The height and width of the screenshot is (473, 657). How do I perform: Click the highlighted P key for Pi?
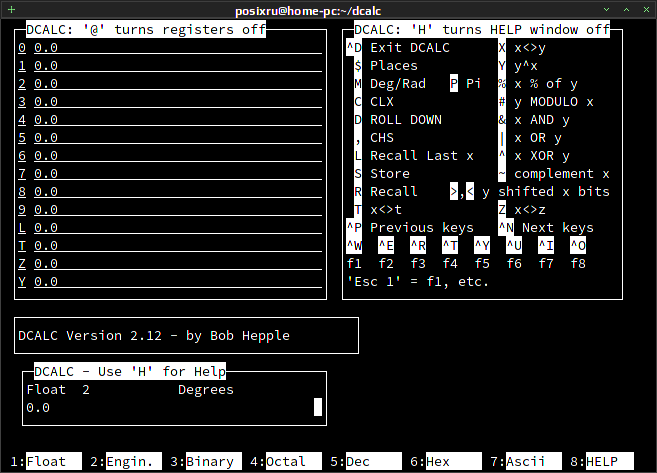pyautogui.click(x=454, y=84)
